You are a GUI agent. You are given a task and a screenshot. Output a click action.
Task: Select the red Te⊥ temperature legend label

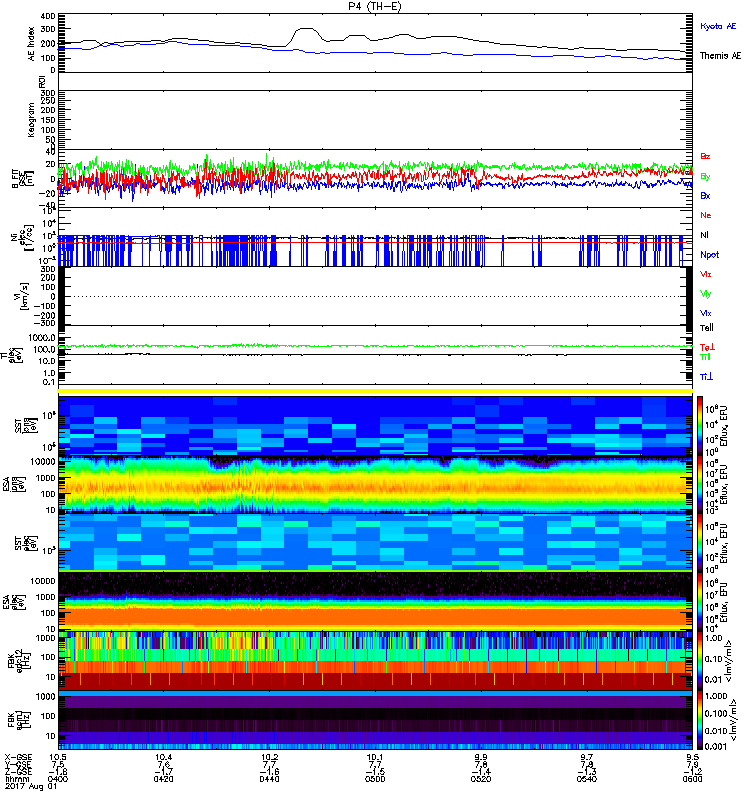click(x=707, y=347)
